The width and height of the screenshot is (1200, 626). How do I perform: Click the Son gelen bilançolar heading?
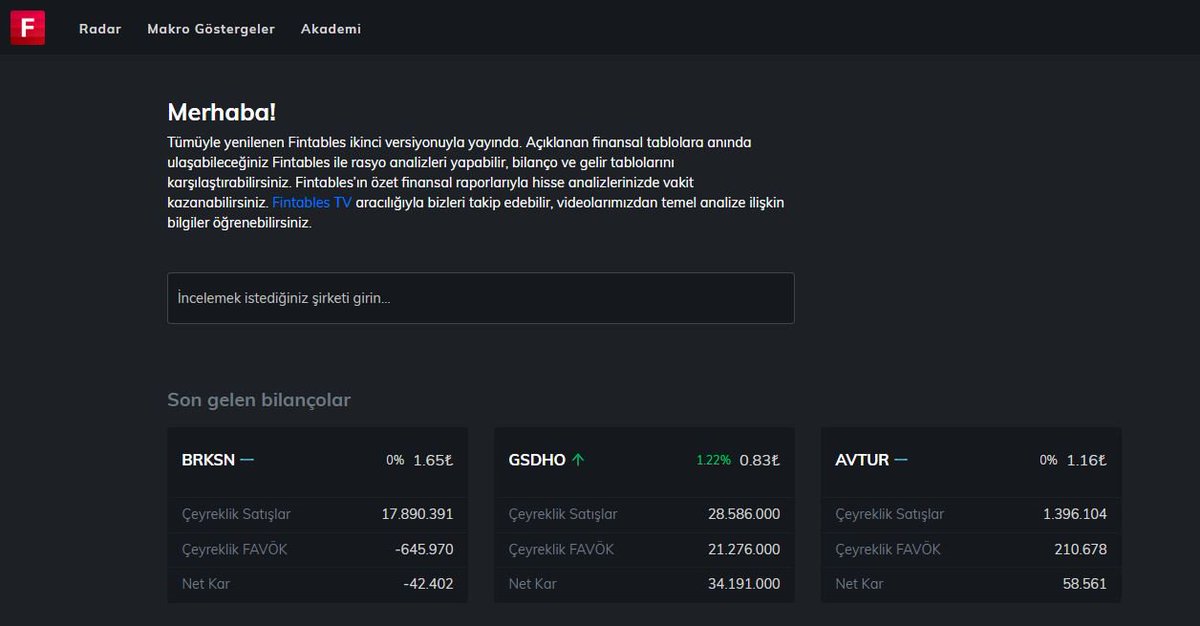258,400
